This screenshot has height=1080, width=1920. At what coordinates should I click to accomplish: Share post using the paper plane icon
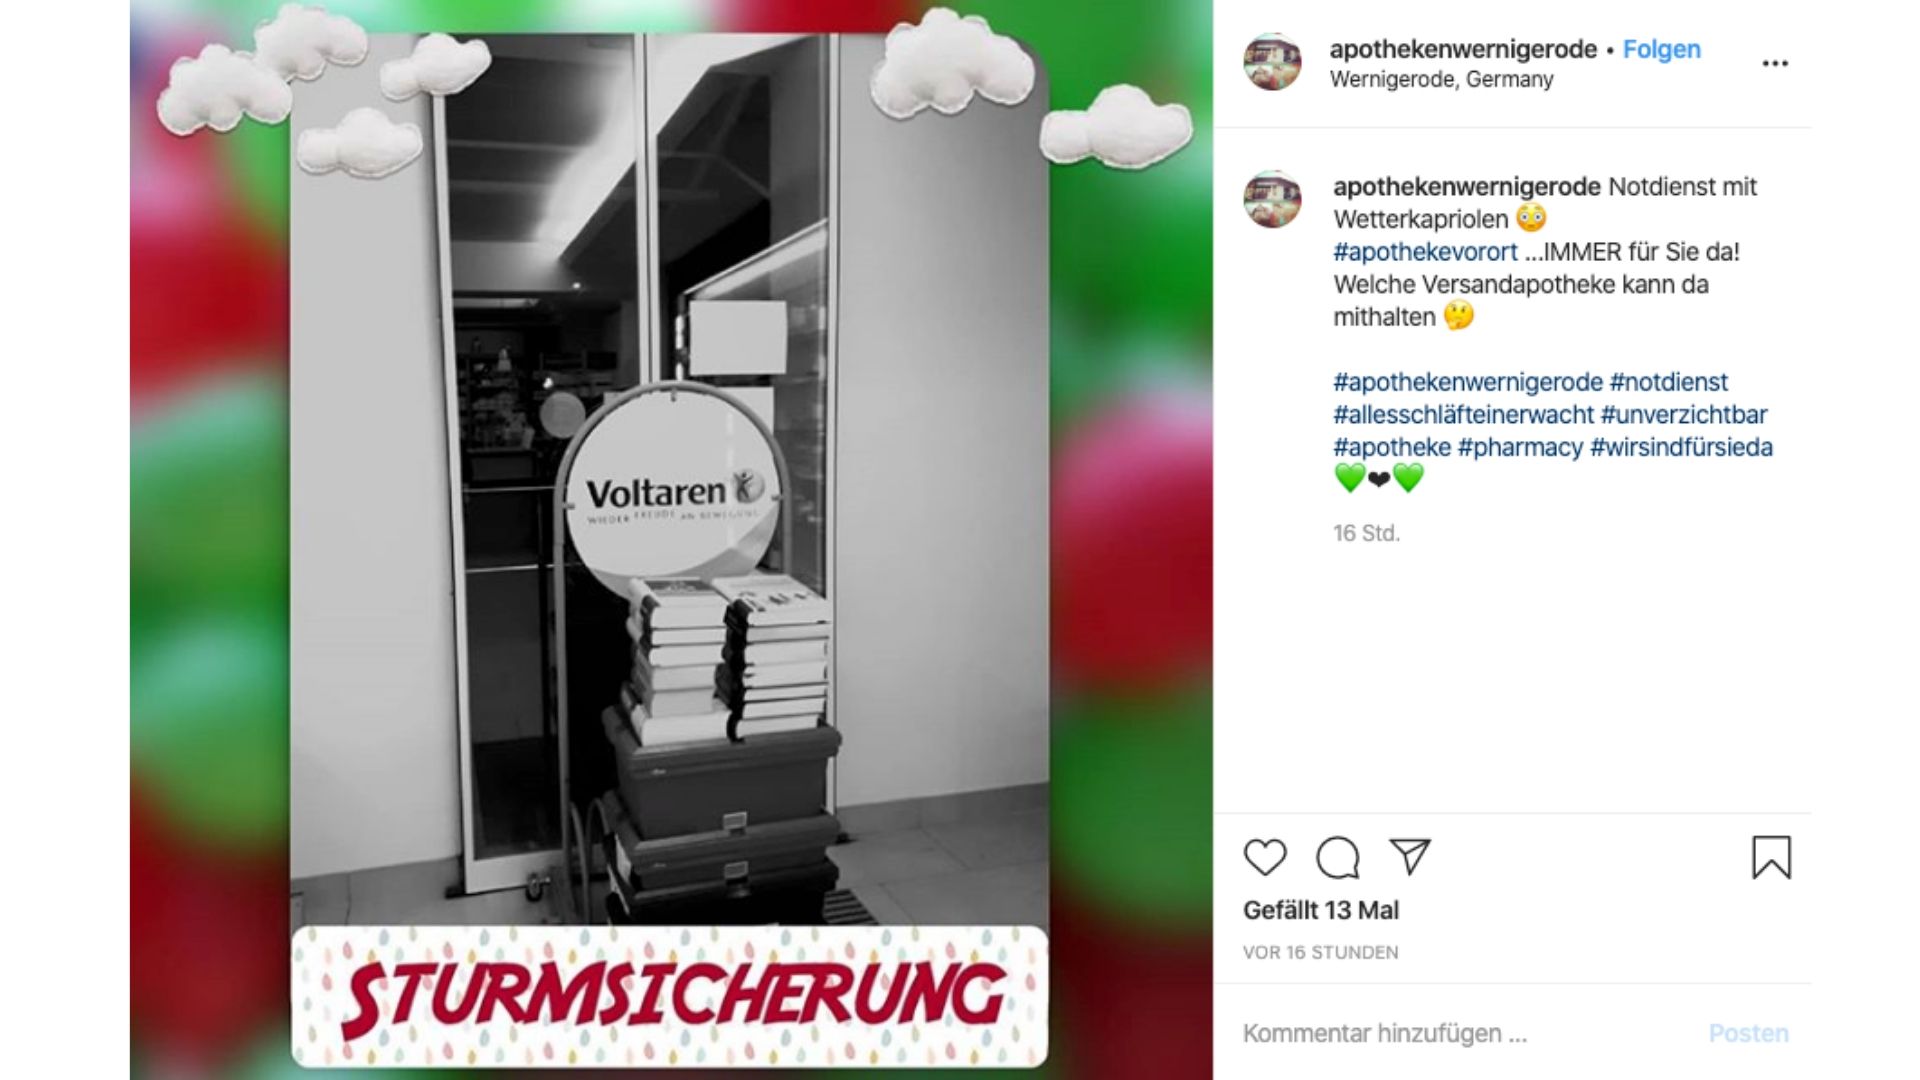[1410, 857]
